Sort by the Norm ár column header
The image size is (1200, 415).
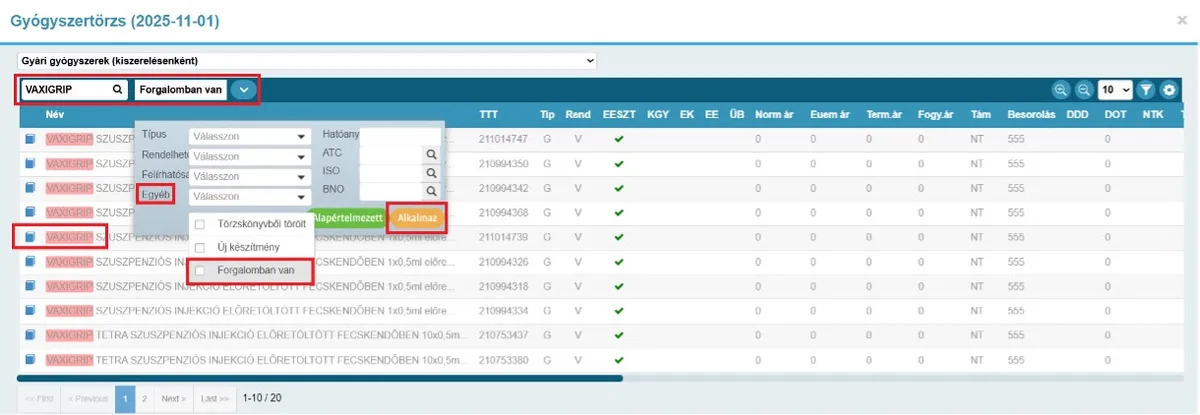[776, 114]
